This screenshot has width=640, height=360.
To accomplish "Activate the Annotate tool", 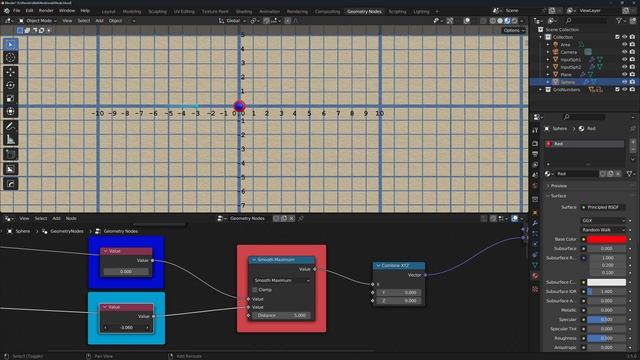I will click(11, 127).
